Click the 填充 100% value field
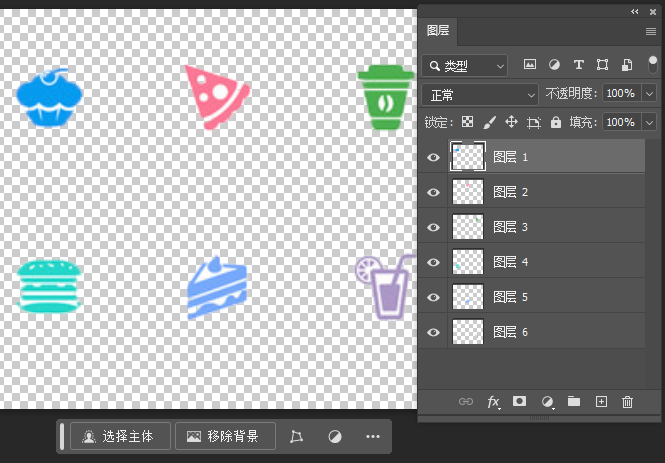This screenshot has width=665, height=463. tap(623, 123)
